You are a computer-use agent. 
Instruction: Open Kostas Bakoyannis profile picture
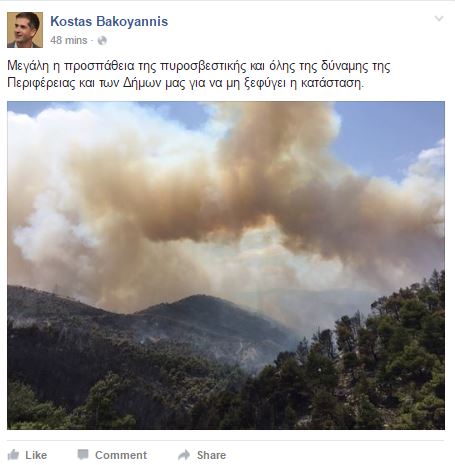click(25, 30)
